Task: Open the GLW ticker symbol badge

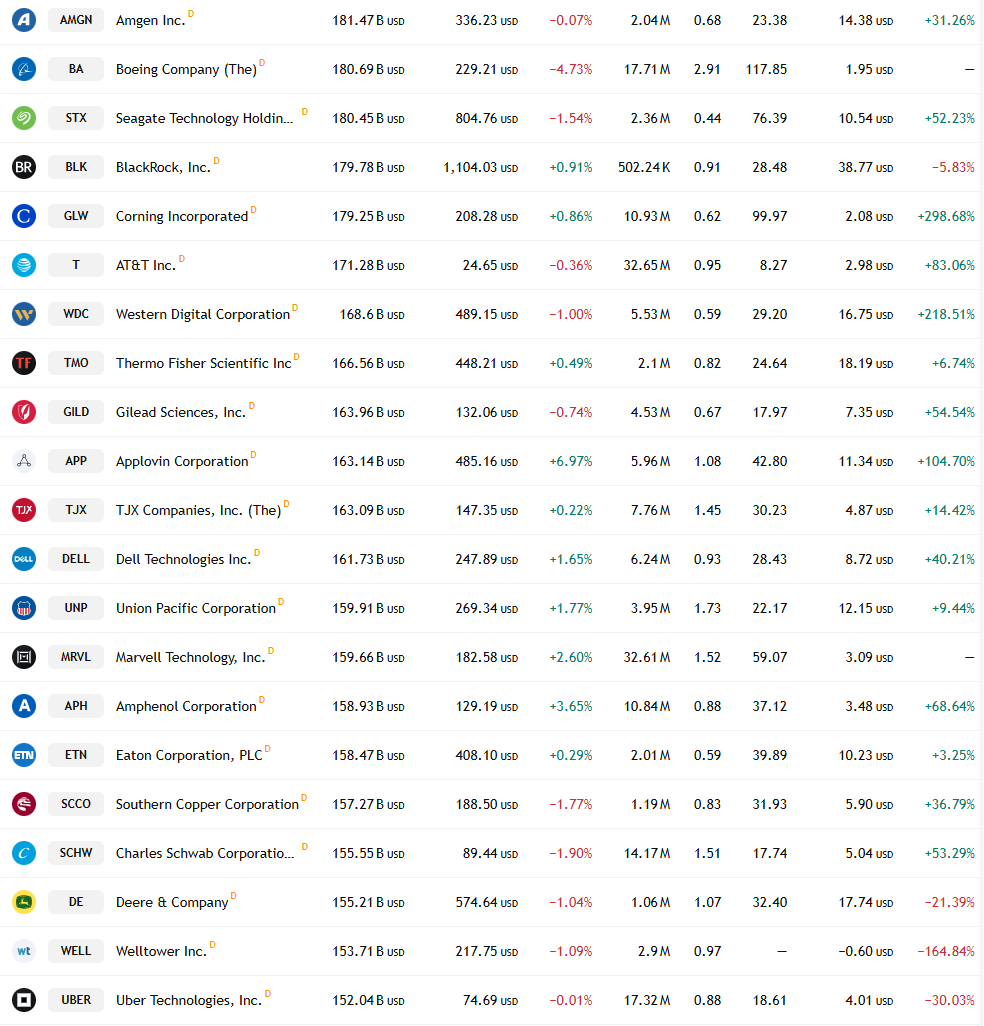Action: coord(76,216)
